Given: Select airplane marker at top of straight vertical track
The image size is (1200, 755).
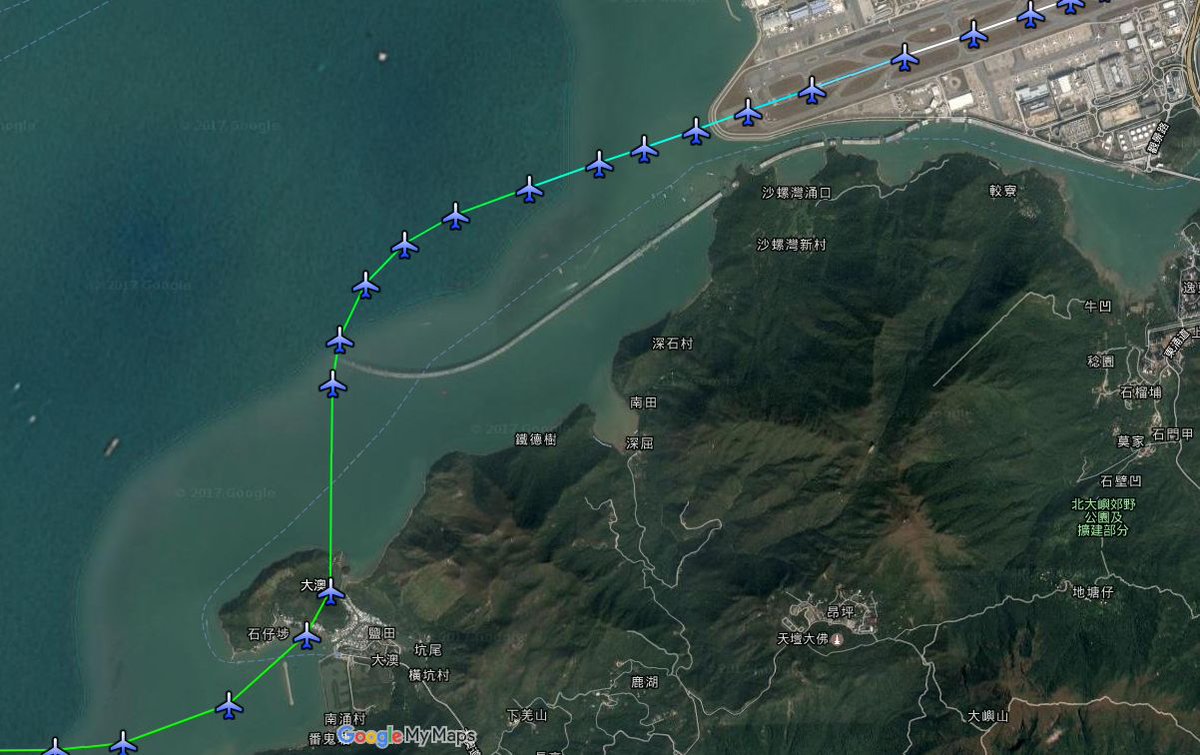Looking at the screenshot, I should (333, 384).
